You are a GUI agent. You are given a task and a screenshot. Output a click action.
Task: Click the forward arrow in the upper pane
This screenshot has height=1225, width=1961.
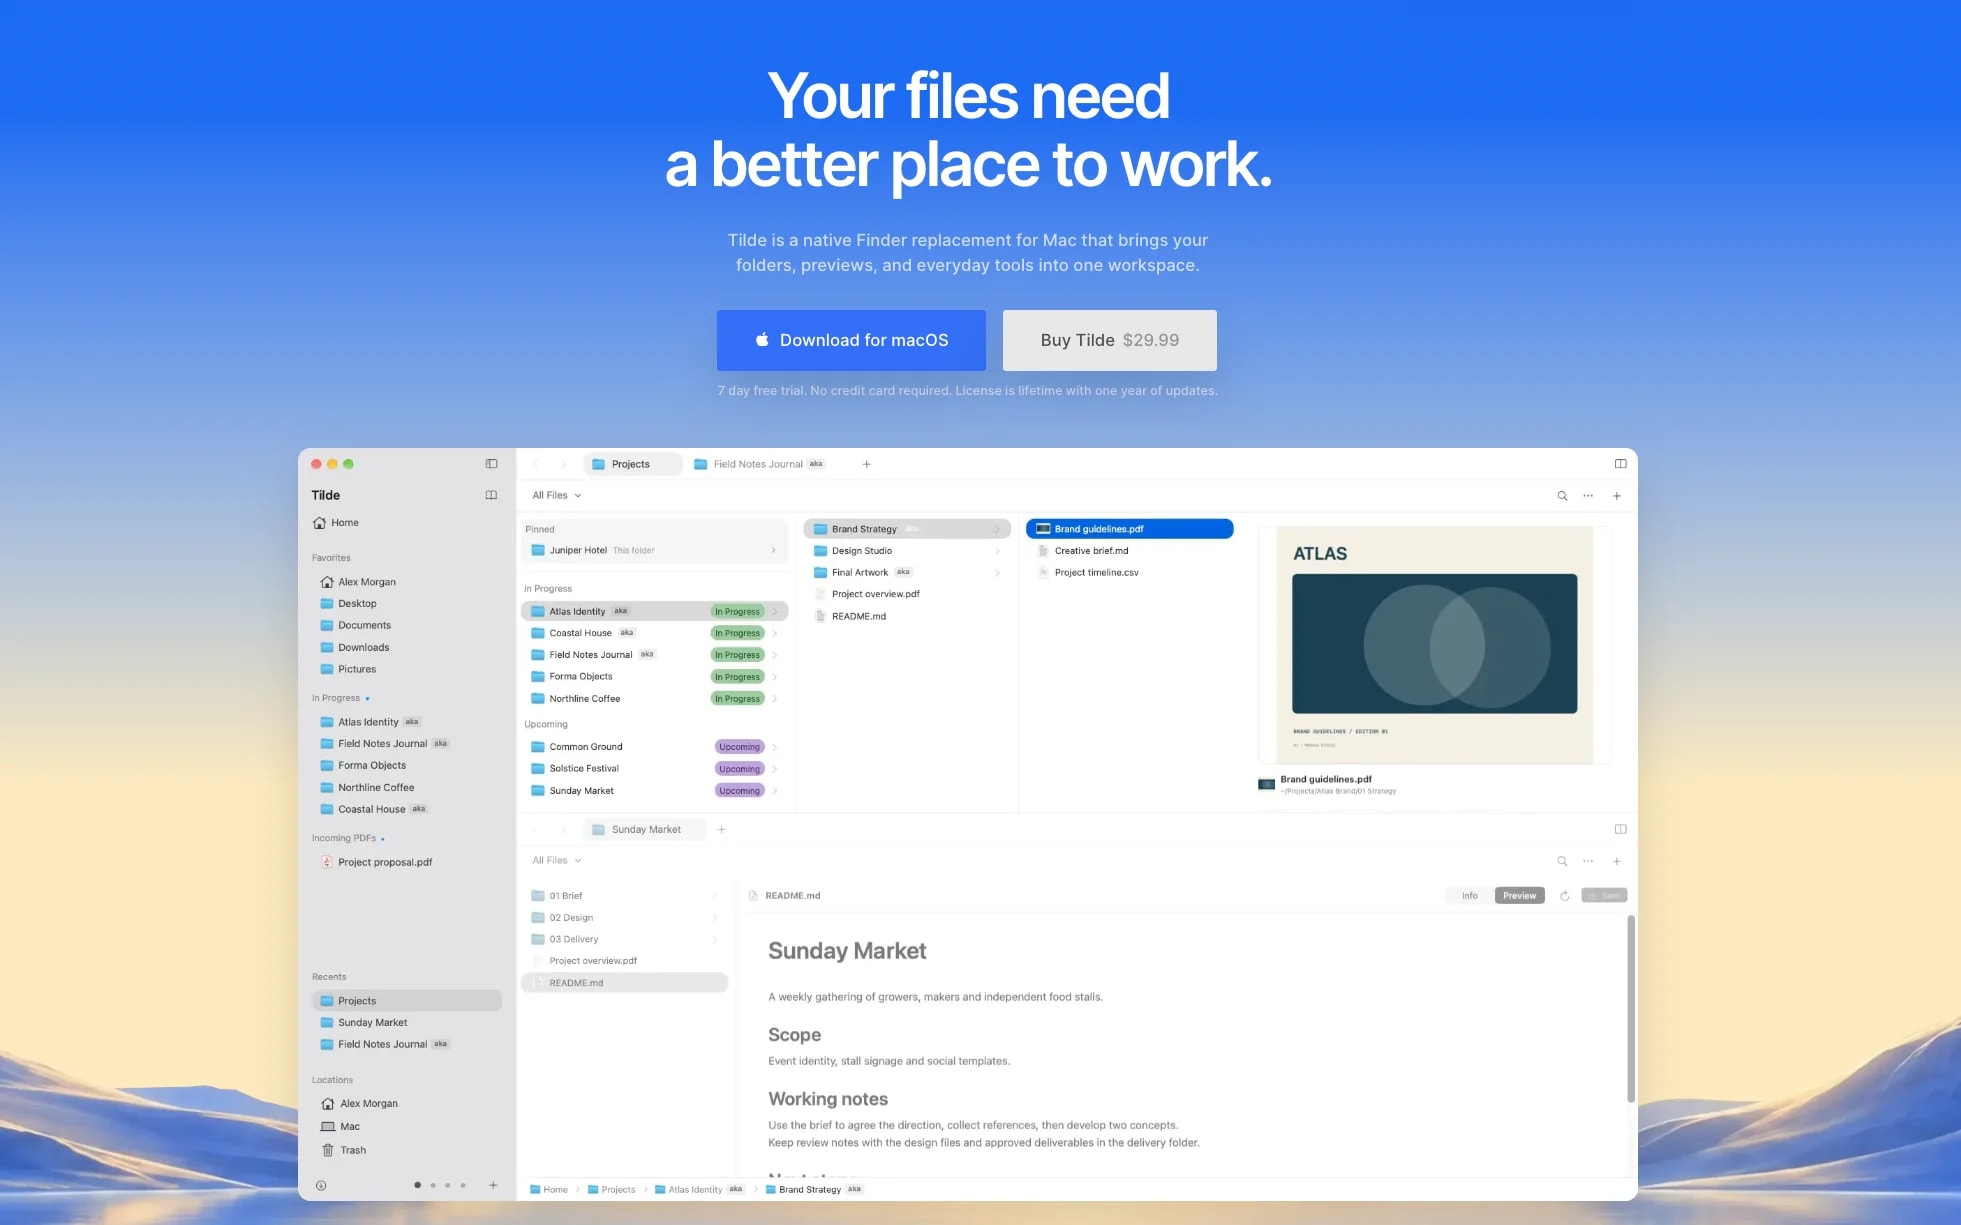coord(563,464)
